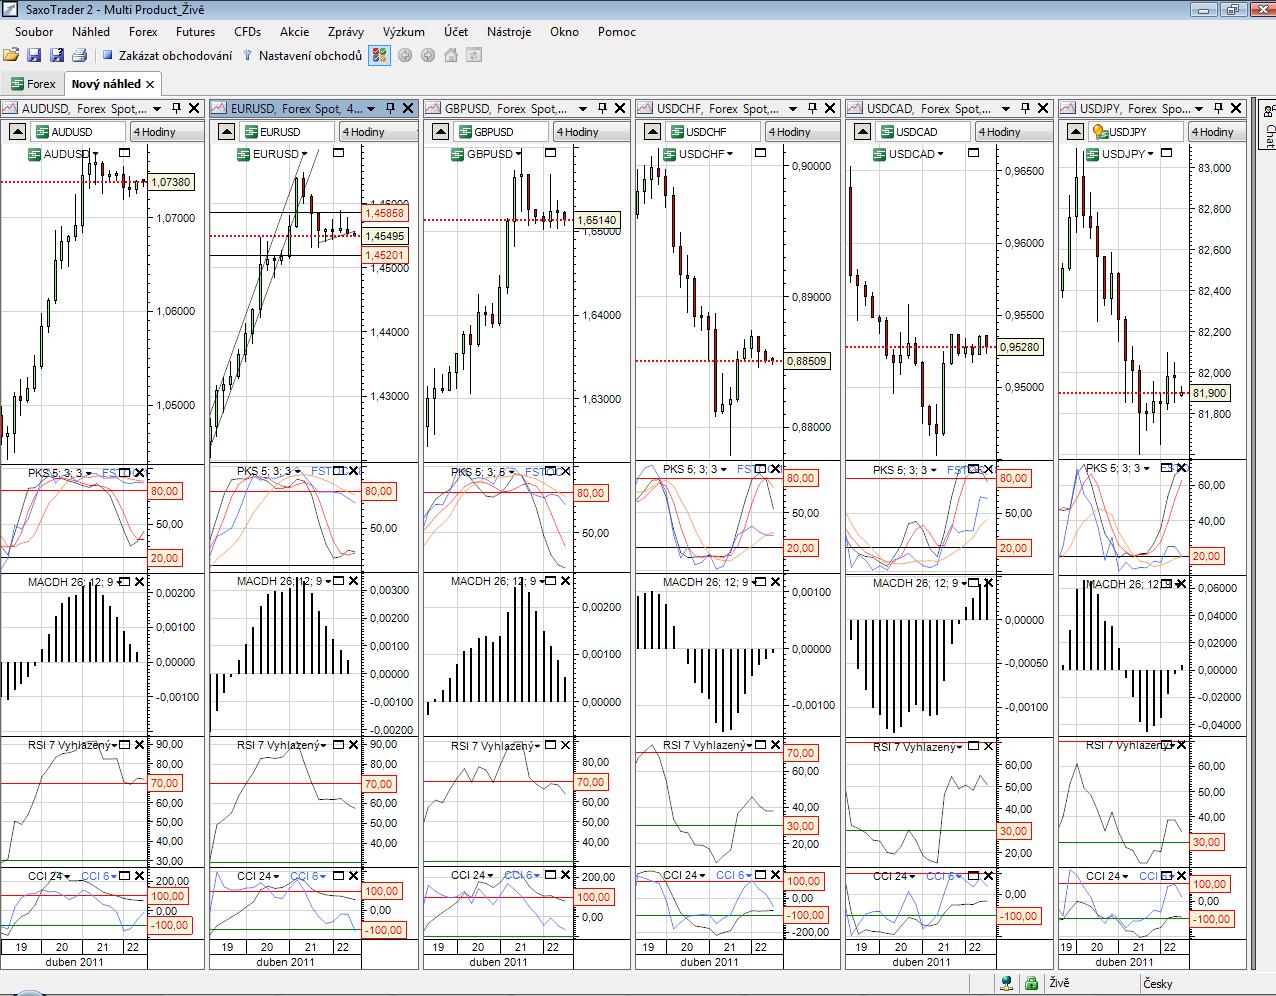Screen dimensions: 1276x996
Task: Click the 1,45858 price level label on EURUSD
Action: [x=385, y=213]
